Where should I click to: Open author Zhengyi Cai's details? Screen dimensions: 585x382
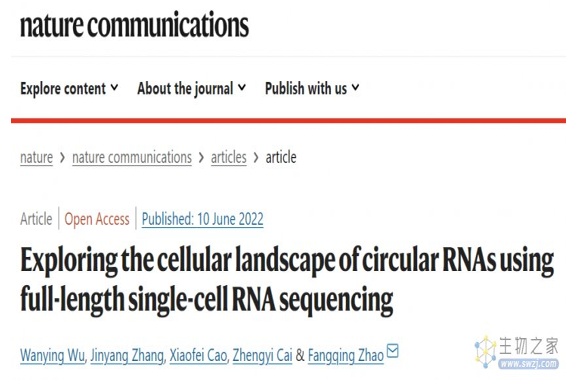coord(262,356)
